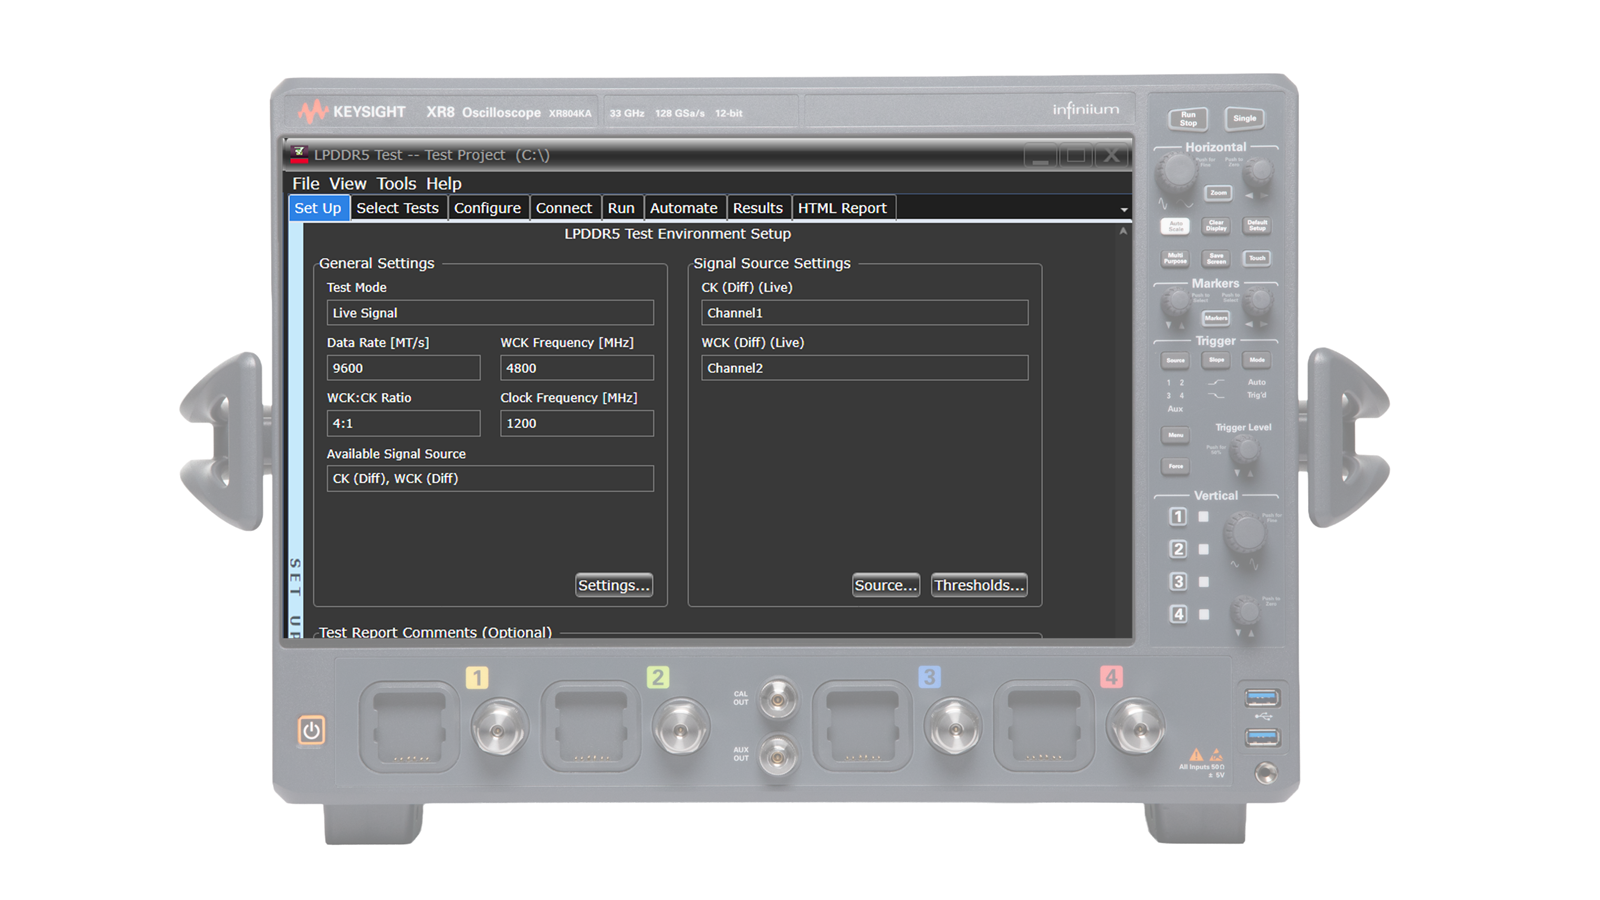Screen dimensions: 1600x900
Task: Toggle Vertical channel 4 key
Action: point(1178,614)
